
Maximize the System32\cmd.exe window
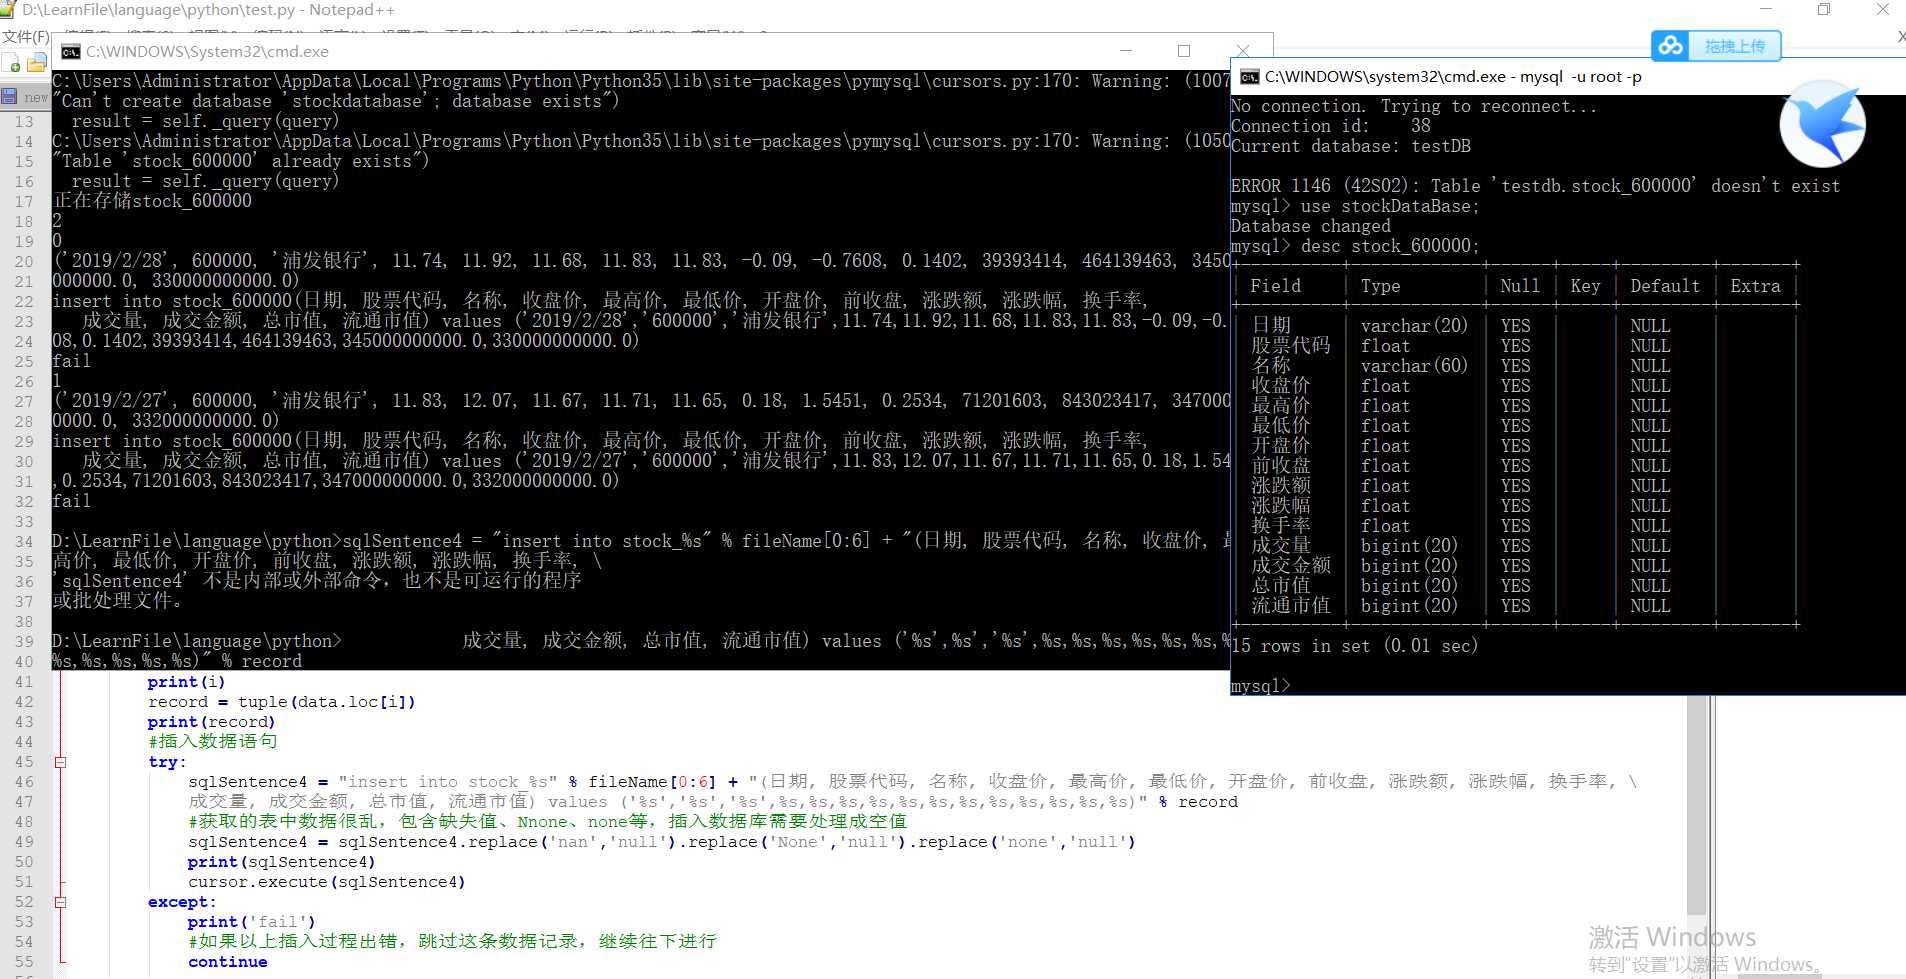(1184, 51)
